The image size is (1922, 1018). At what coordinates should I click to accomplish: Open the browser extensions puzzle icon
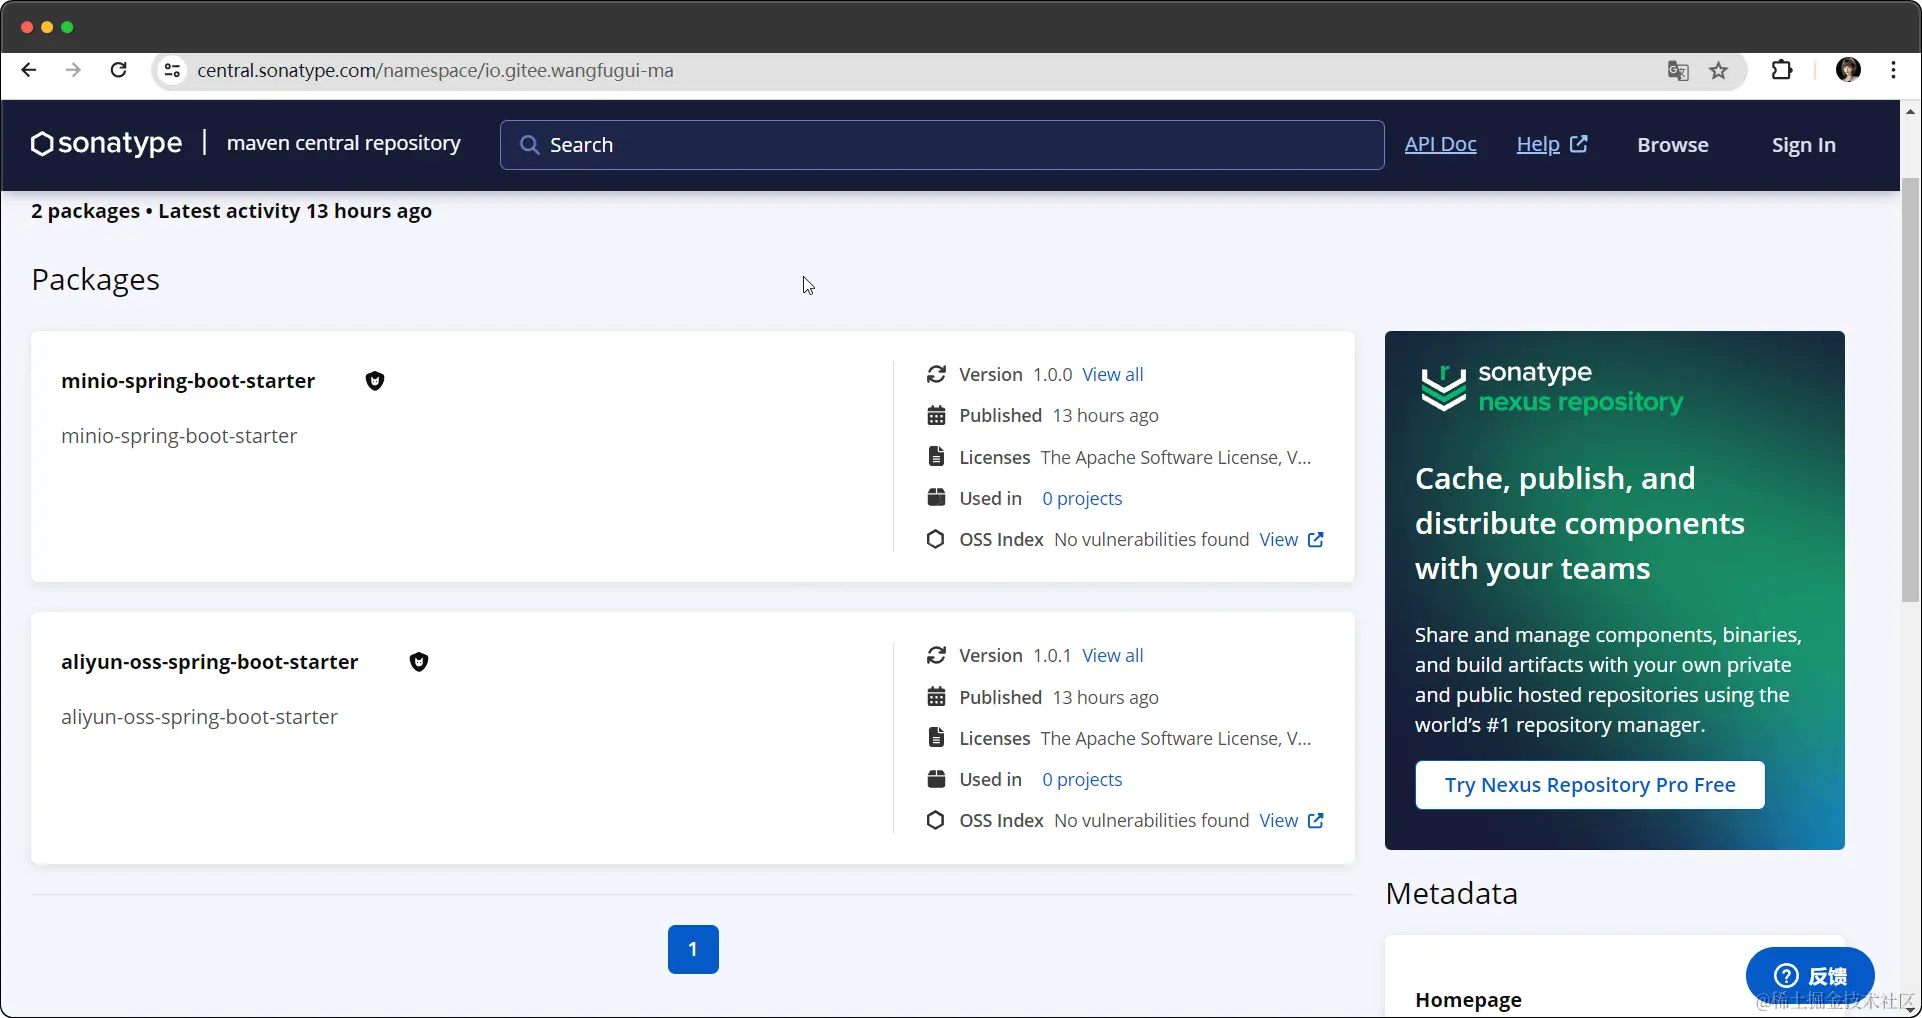click(x=1782, y=70)
